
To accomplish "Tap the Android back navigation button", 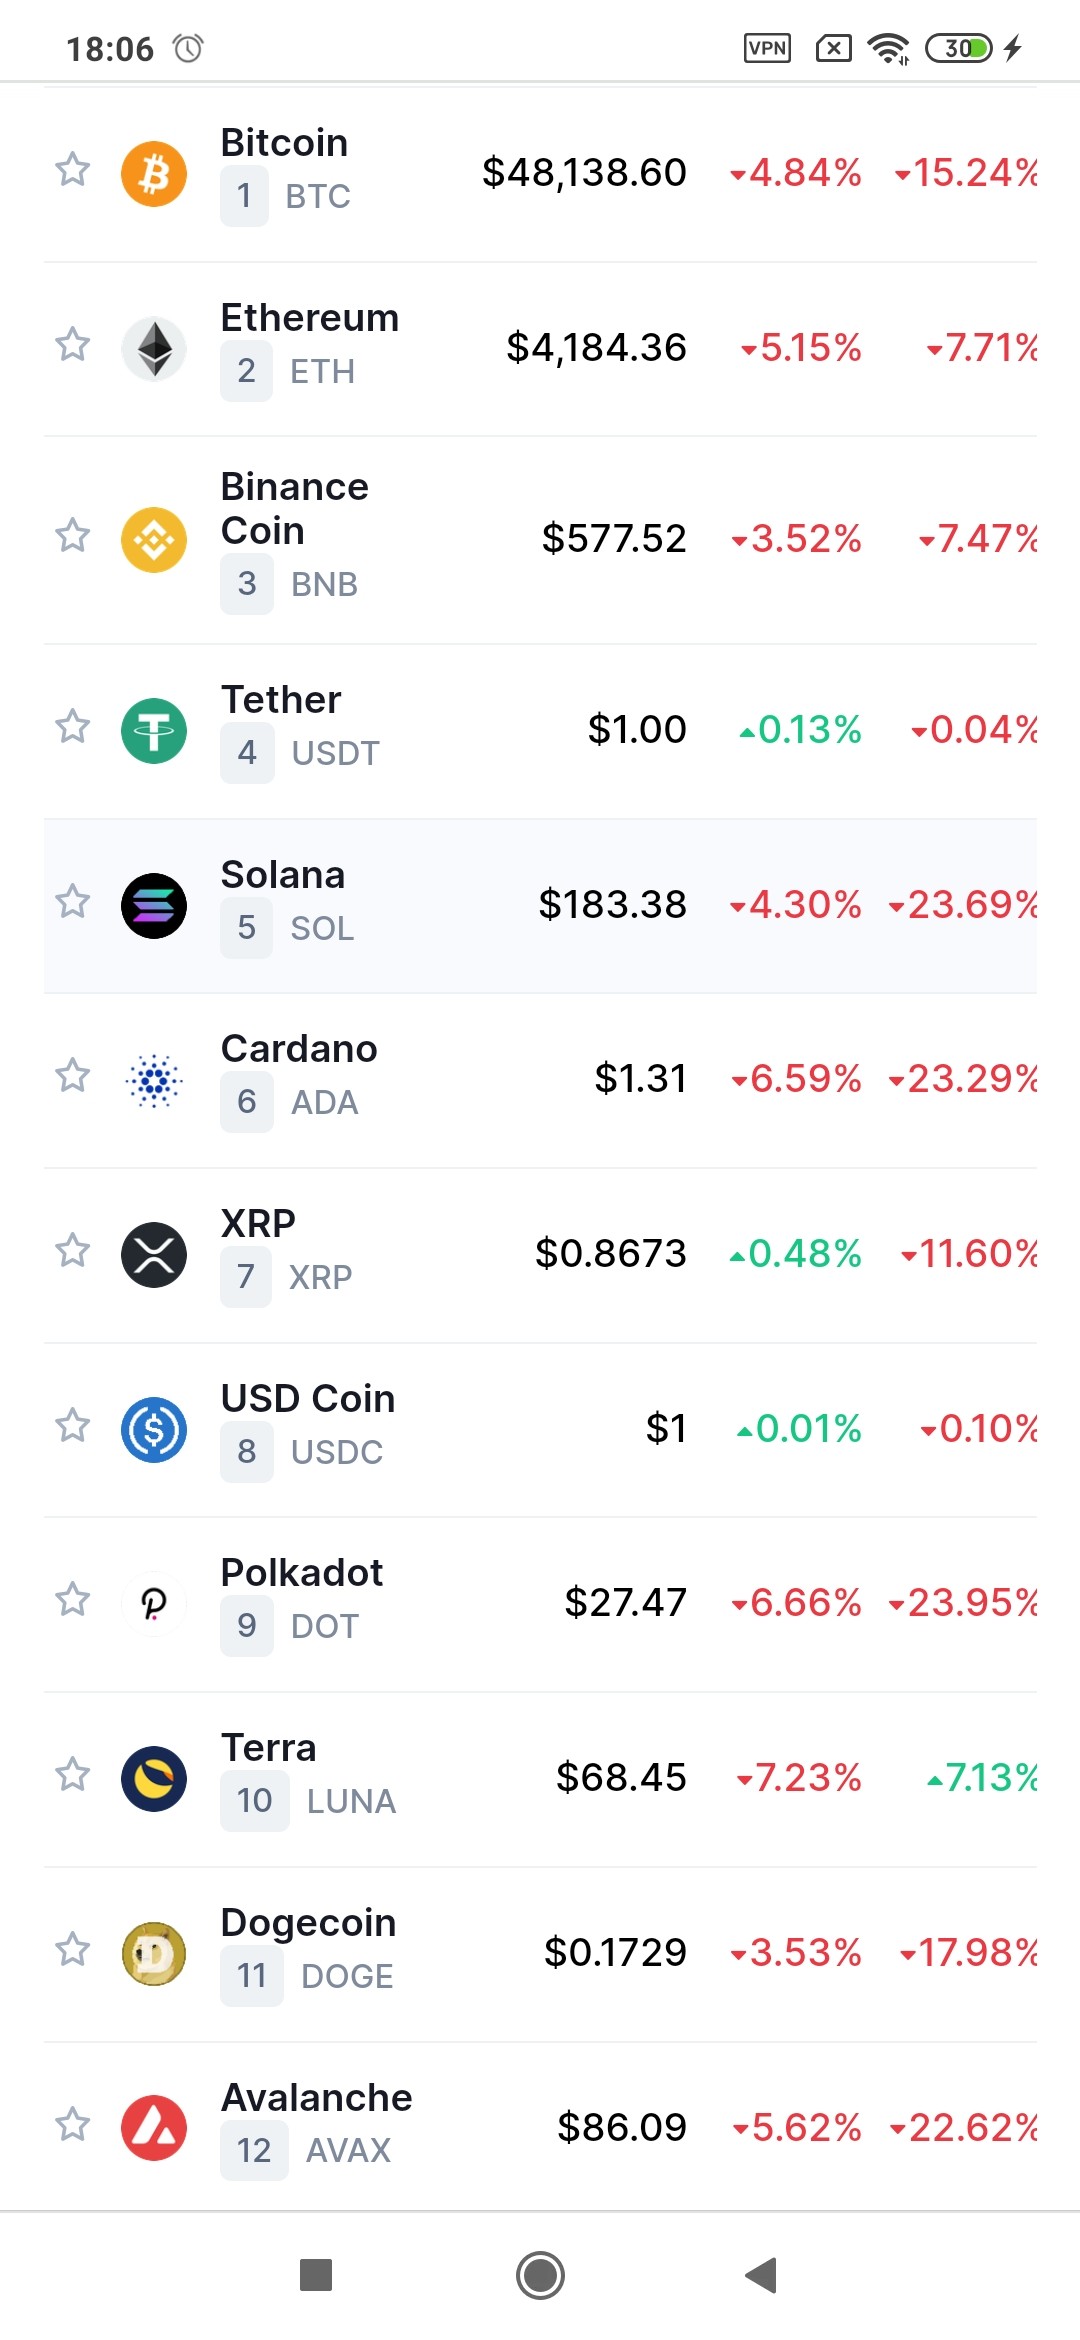I will tap(762, 2275).
